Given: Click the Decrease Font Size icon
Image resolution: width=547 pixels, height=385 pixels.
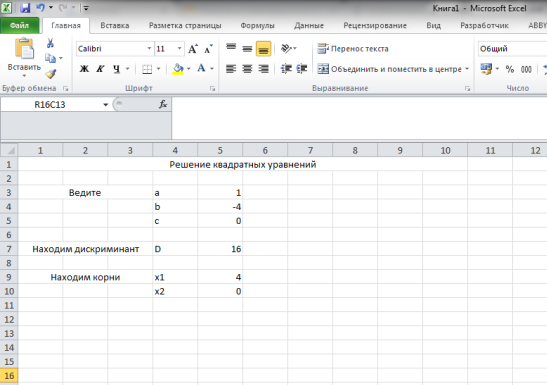Looking at the screenshot, I should (x=208, y=49).
